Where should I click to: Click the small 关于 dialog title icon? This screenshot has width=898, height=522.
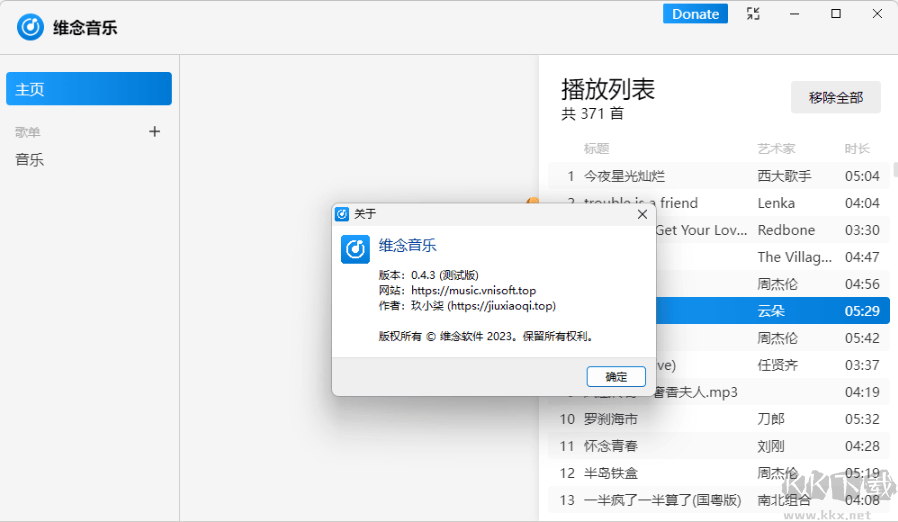(342, 214)
